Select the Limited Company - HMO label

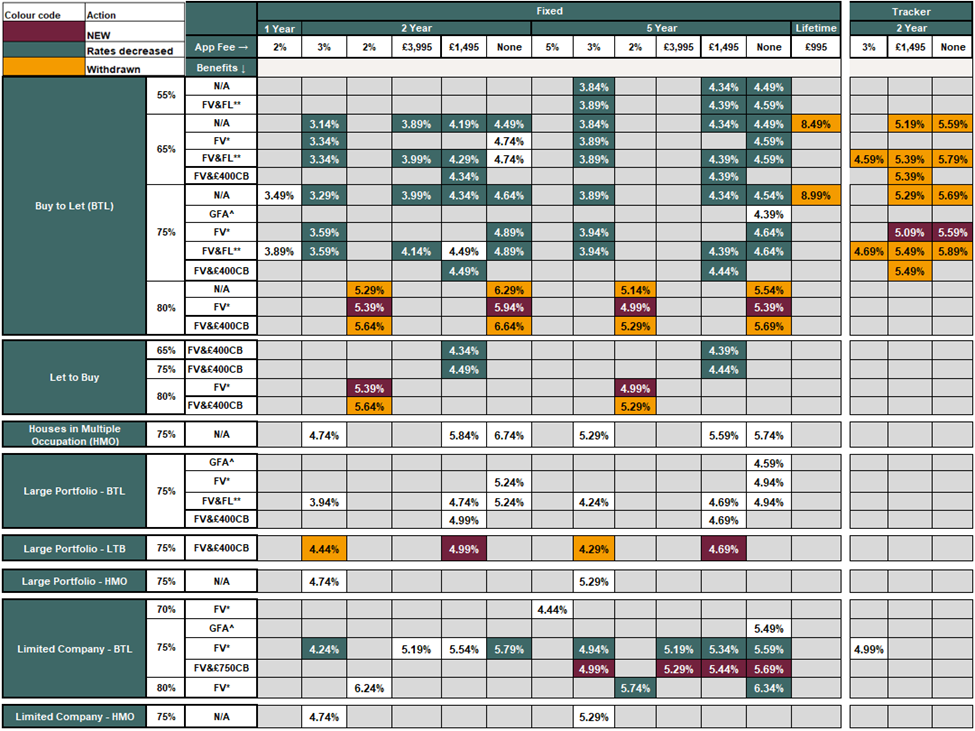point(73,717)
